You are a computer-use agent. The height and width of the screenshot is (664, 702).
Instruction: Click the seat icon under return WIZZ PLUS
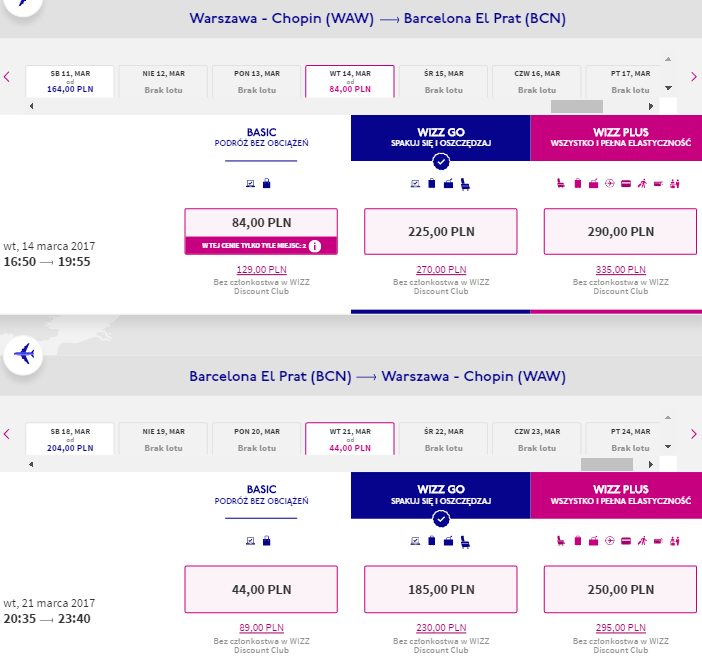pyautogui.click(x=561, y=541)
